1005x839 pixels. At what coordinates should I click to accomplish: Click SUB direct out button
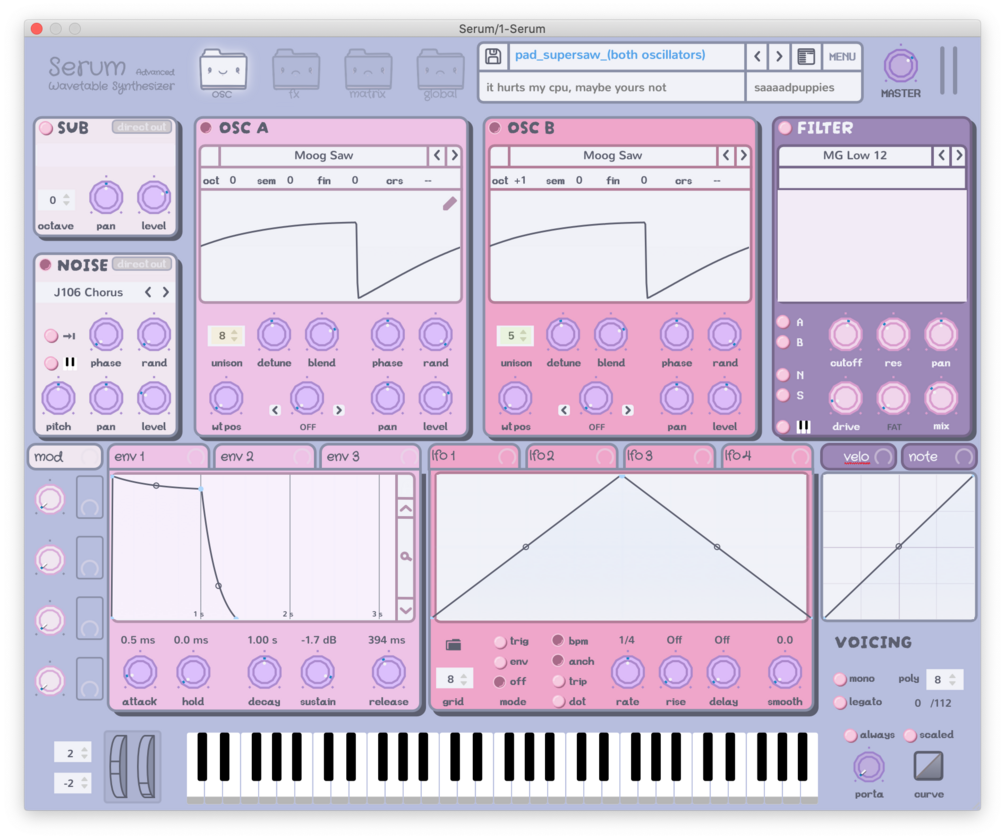click(142, 127)
